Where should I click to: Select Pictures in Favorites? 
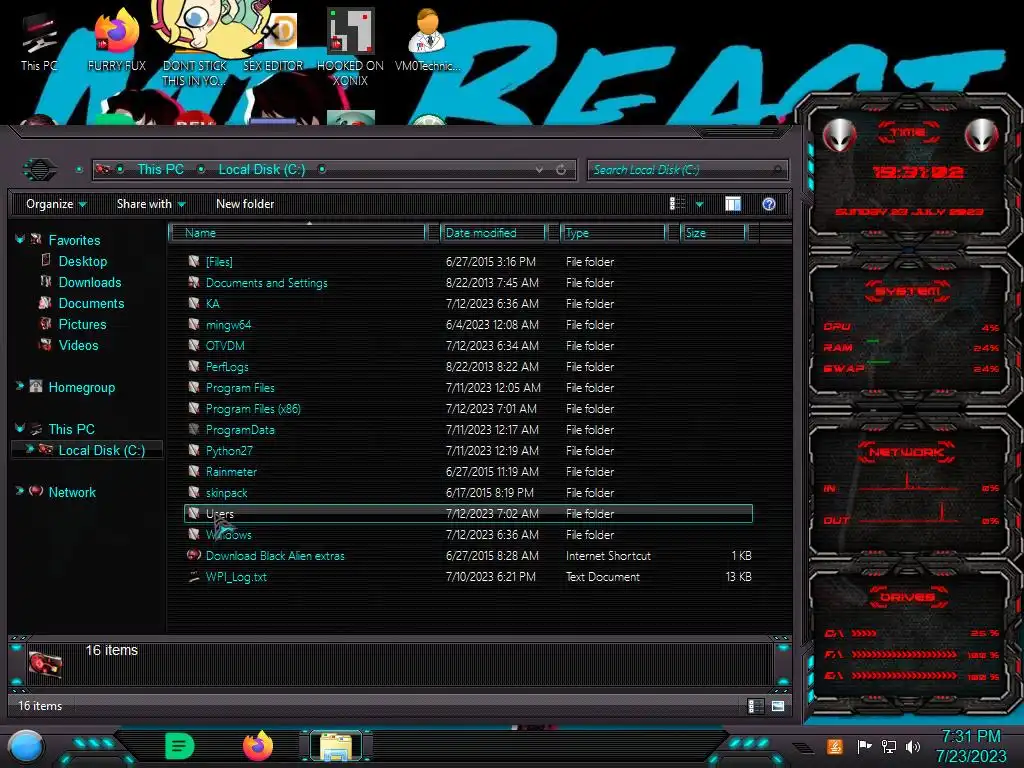point(82,324)
